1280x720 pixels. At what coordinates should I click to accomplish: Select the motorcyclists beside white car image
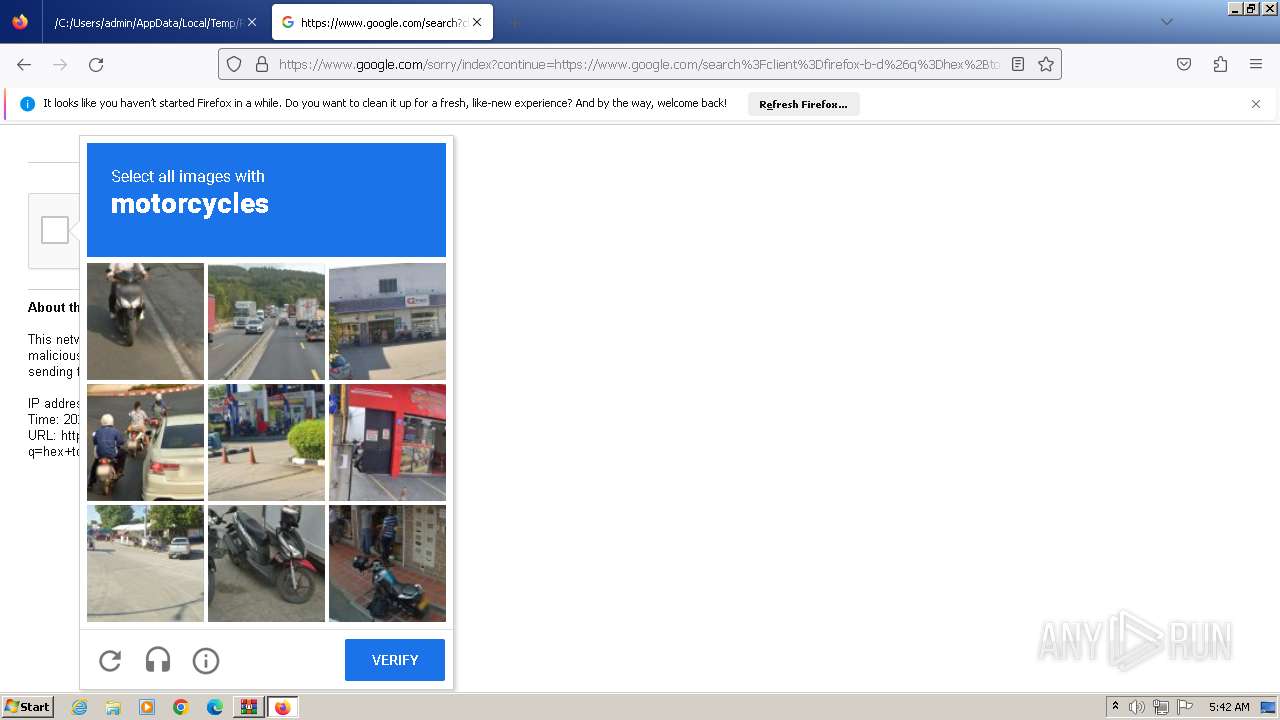(x=145, y=442)
